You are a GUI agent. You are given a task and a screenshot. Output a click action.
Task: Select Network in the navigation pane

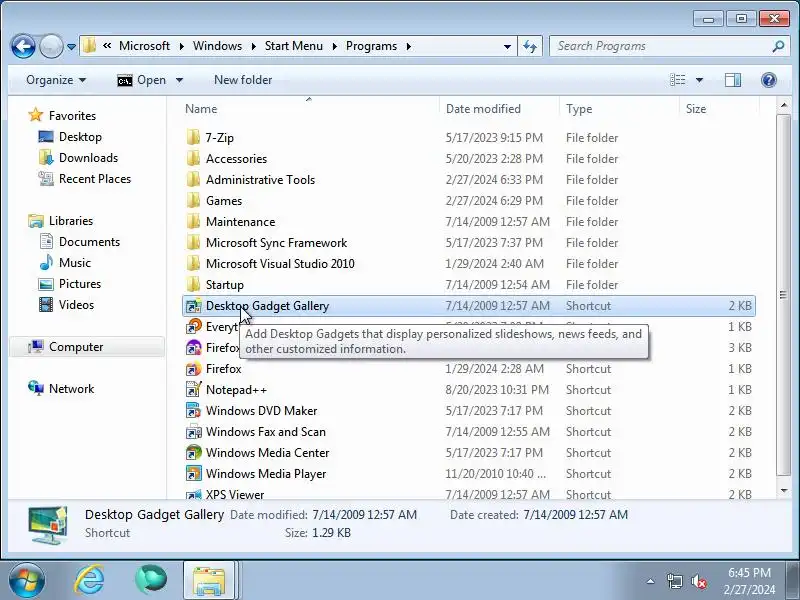[x=71, y=388]
